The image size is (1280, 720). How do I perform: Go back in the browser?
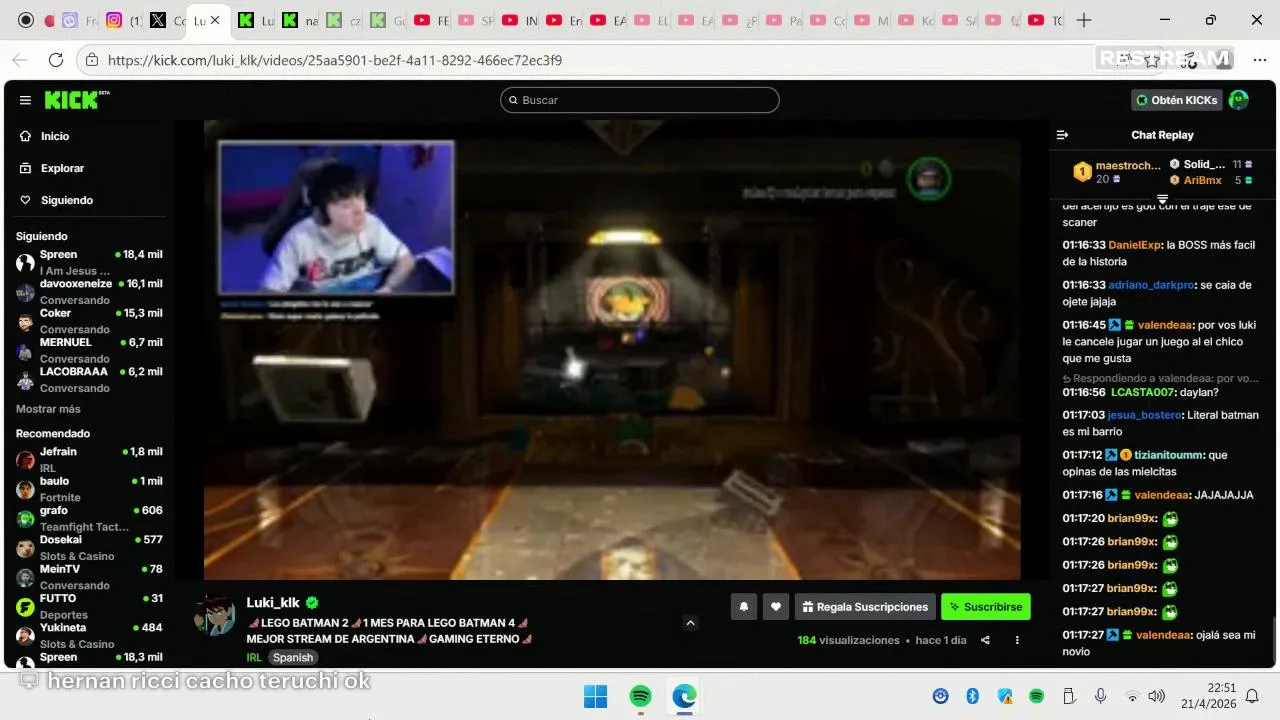click(20, 60)
